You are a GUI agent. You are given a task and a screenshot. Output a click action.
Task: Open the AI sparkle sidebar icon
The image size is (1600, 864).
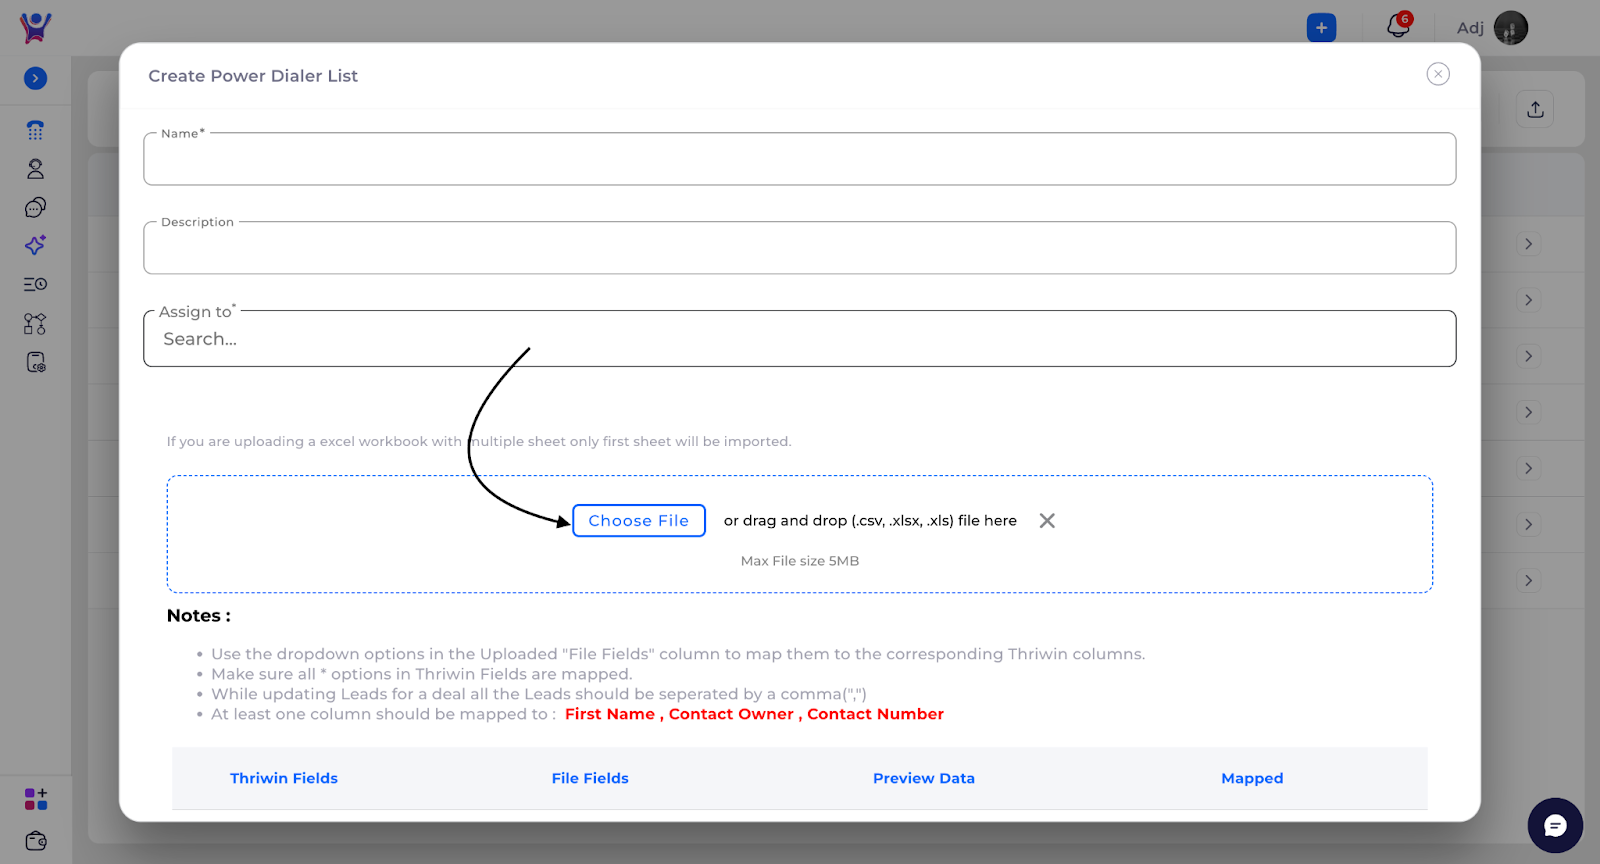tap(35, 245)
